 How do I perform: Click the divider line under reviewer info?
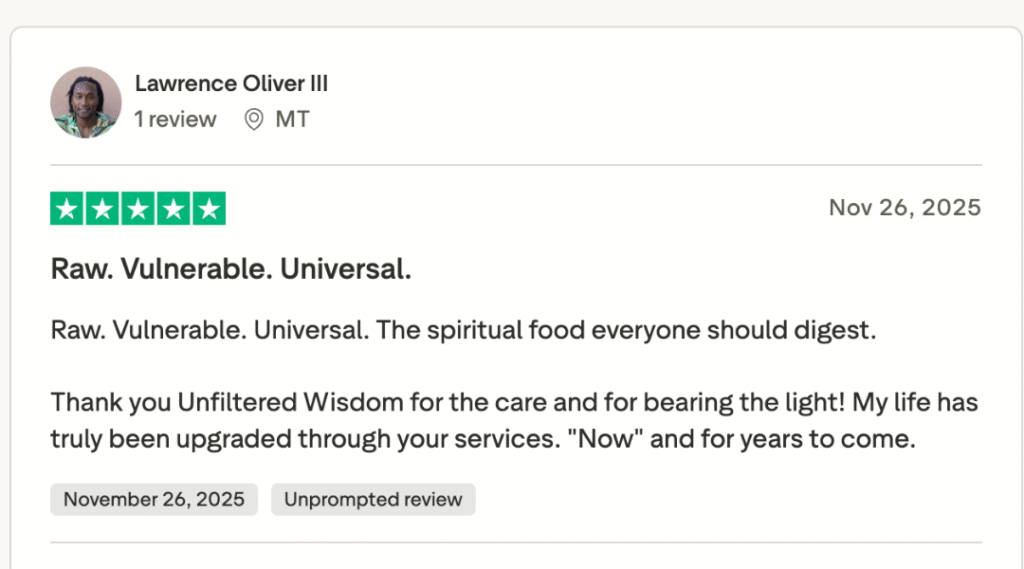[x=516, y=165]
